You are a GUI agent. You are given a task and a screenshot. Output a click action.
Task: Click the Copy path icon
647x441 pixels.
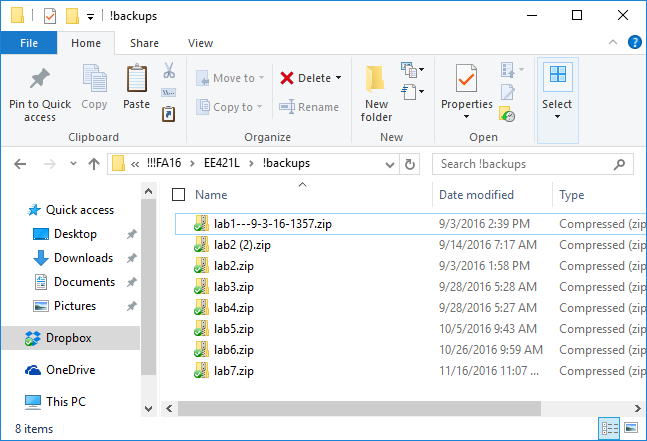pyautogui.click(x=169, y=92)
